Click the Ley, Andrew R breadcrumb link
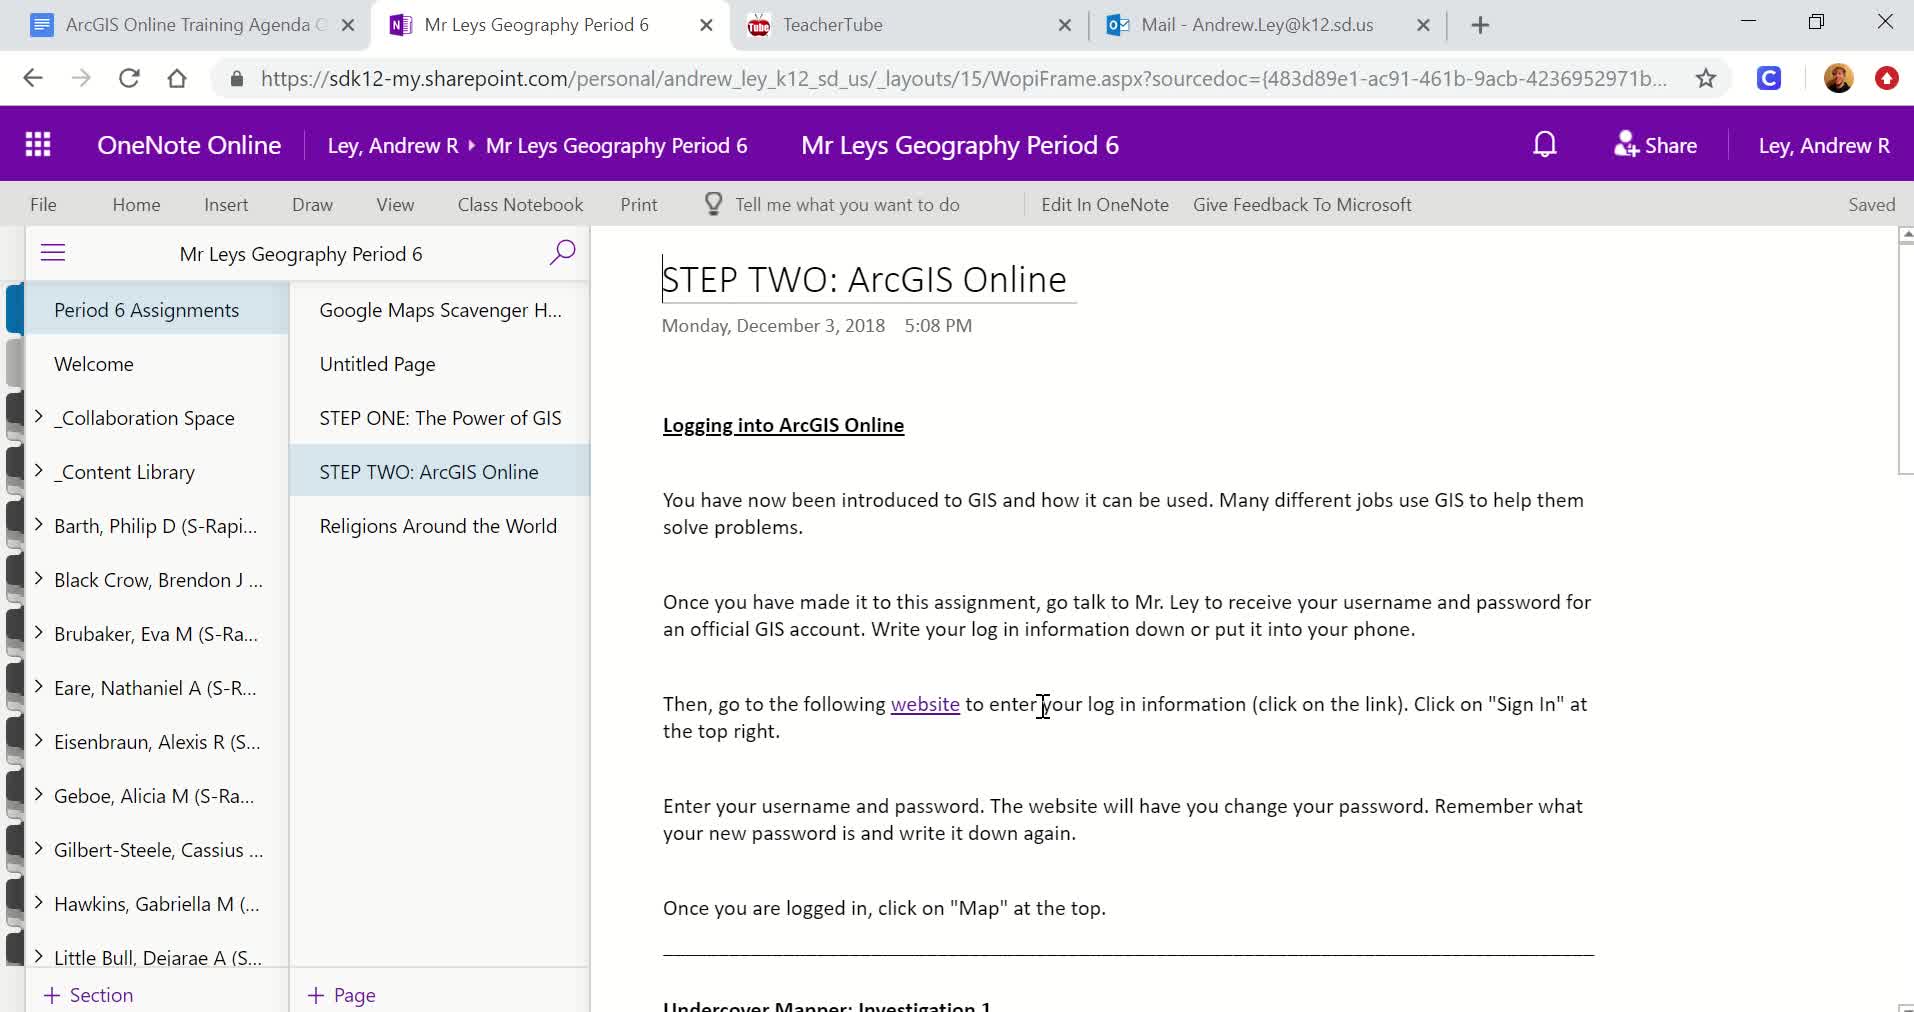Viewport: 1914px width, 1012px height. (x=393, y=146)
